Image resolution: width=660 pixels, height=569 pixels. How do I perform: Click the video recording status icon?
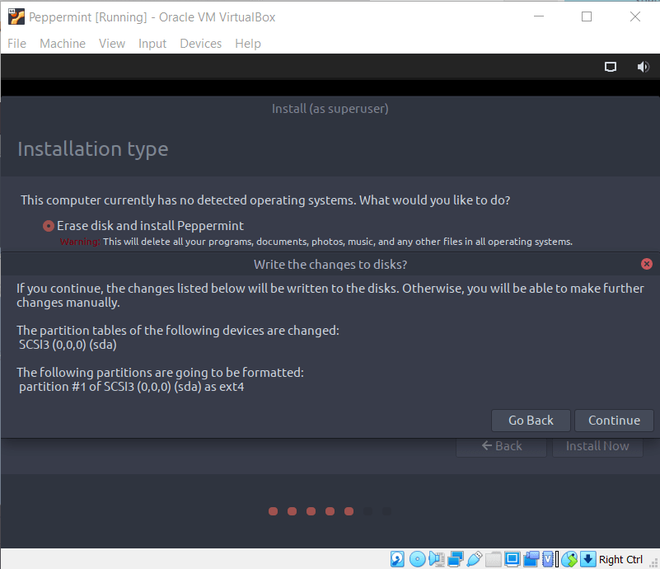pos(531,559)
